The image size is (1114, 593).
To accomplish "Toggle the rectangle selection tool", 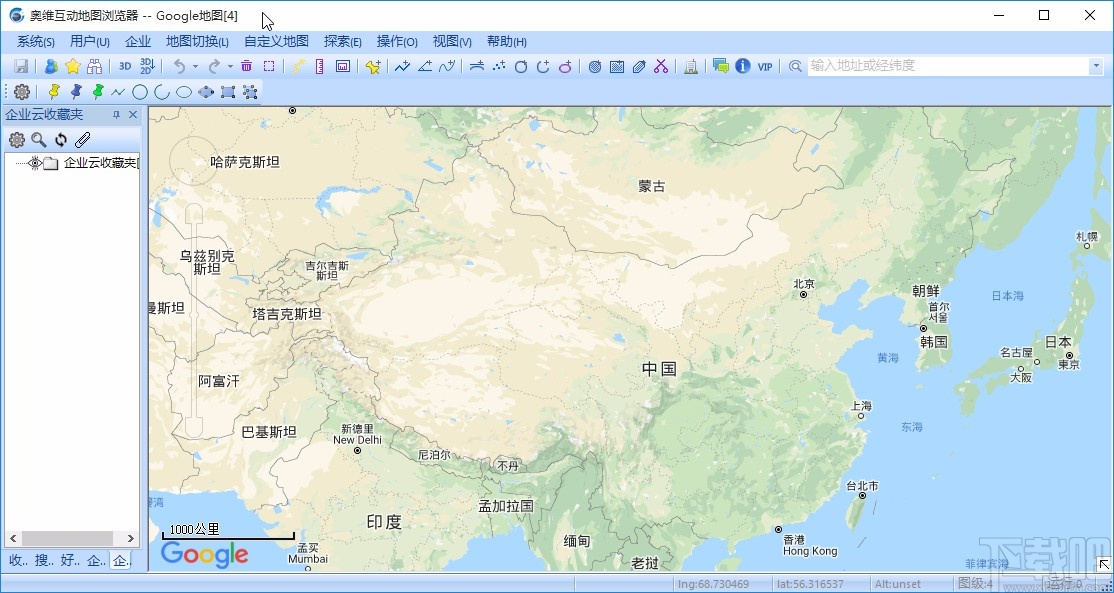I will tap(268, 66).
